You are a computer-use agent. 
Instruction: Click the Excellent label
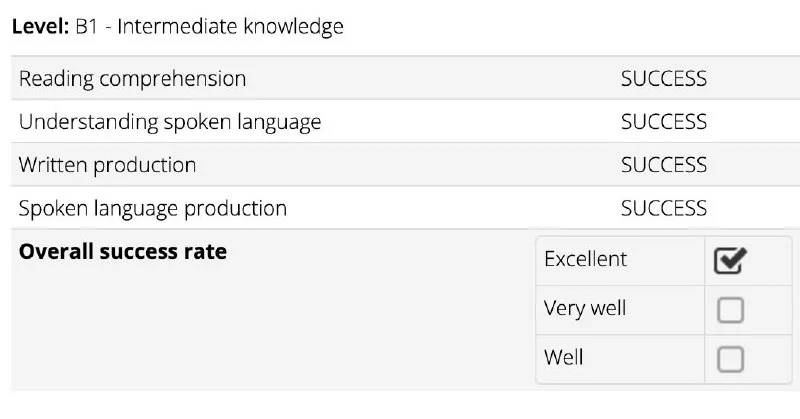pos(585,259)
